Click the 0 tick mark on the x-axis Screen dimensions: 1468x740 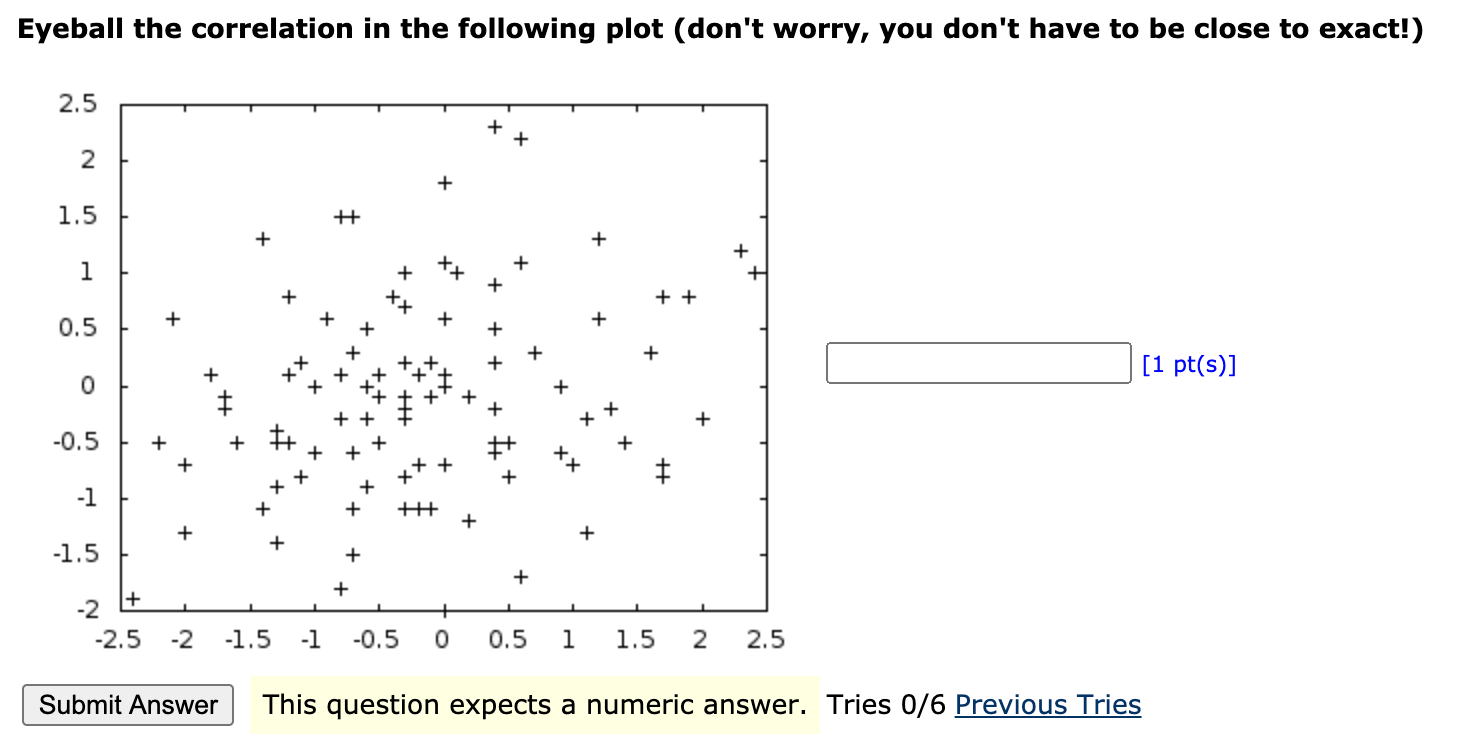pyautogui.click(x=443, y=612)
